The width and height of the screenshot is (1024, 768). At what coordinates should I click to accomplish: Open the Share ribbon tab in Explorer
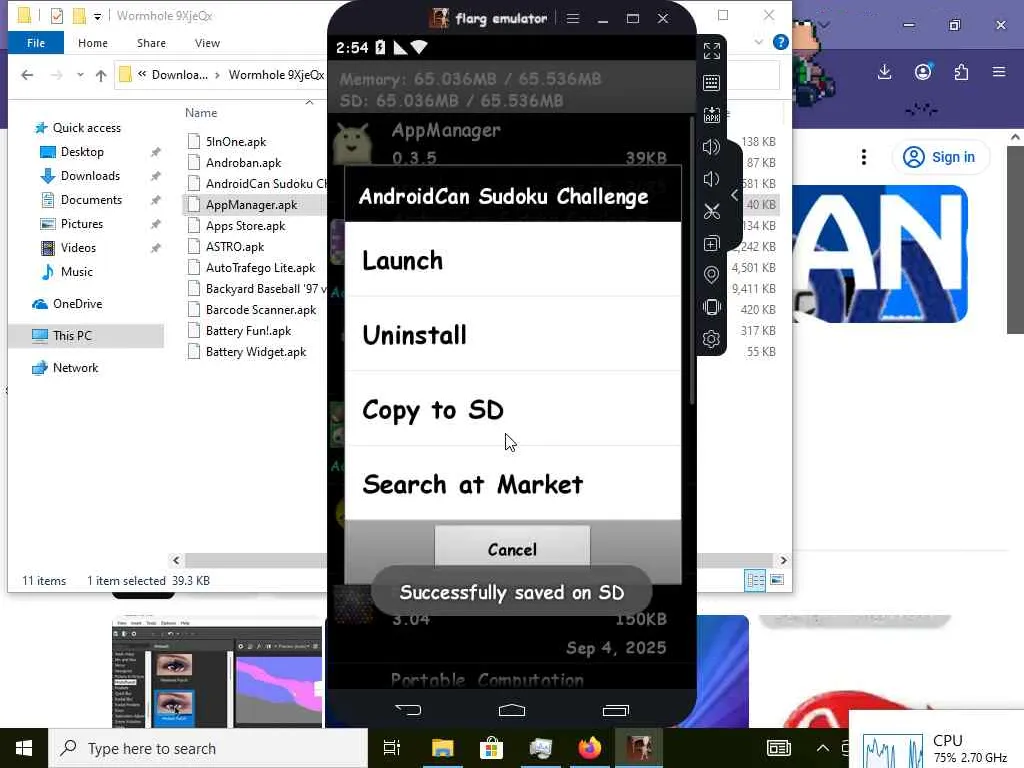[x=152, y=43]
